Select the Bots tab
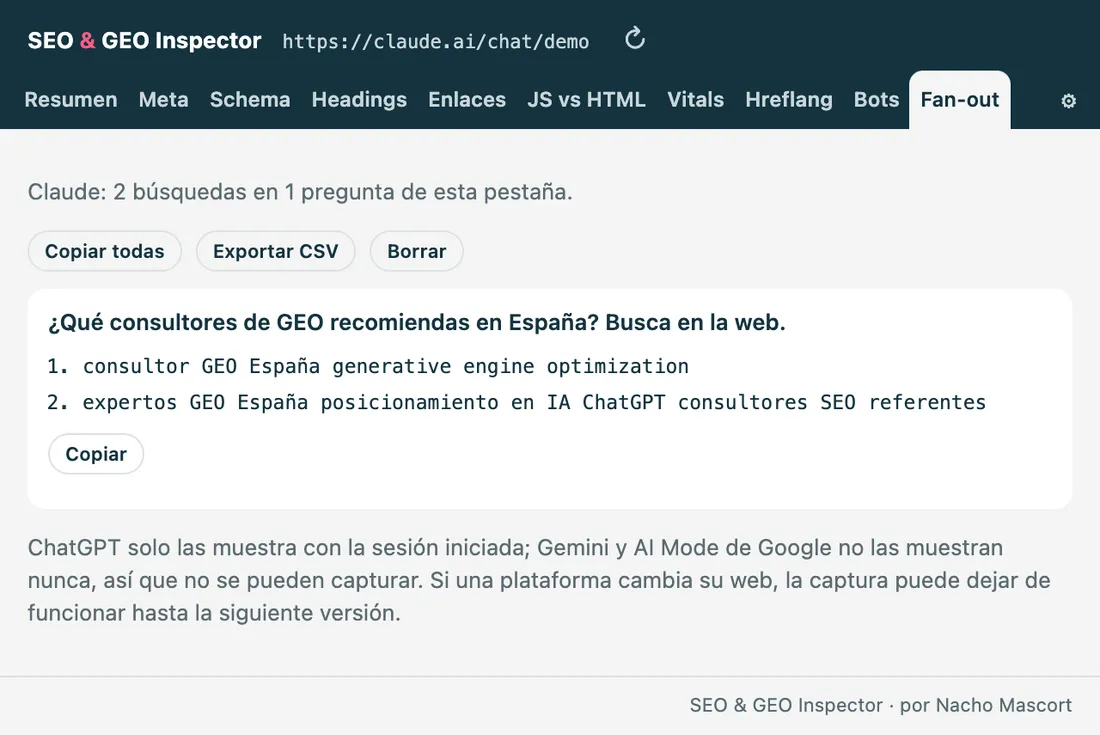This screenshot has width=1100, height=735. [876, 100]
